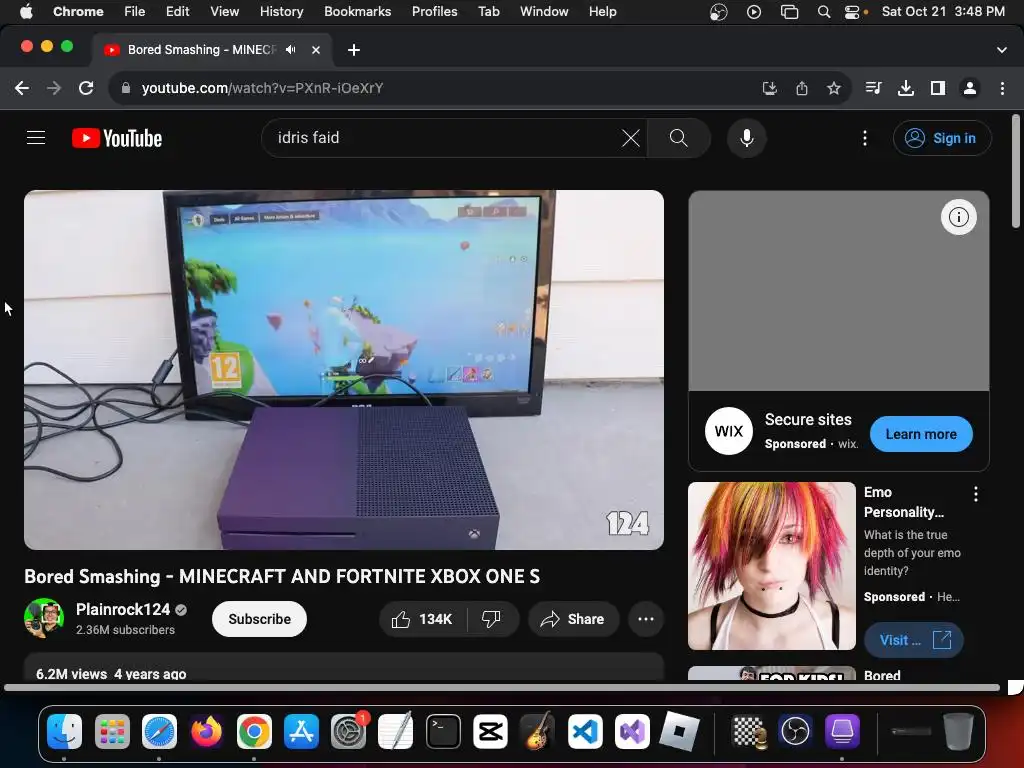Like the video with 134K likes

[423, 619]
